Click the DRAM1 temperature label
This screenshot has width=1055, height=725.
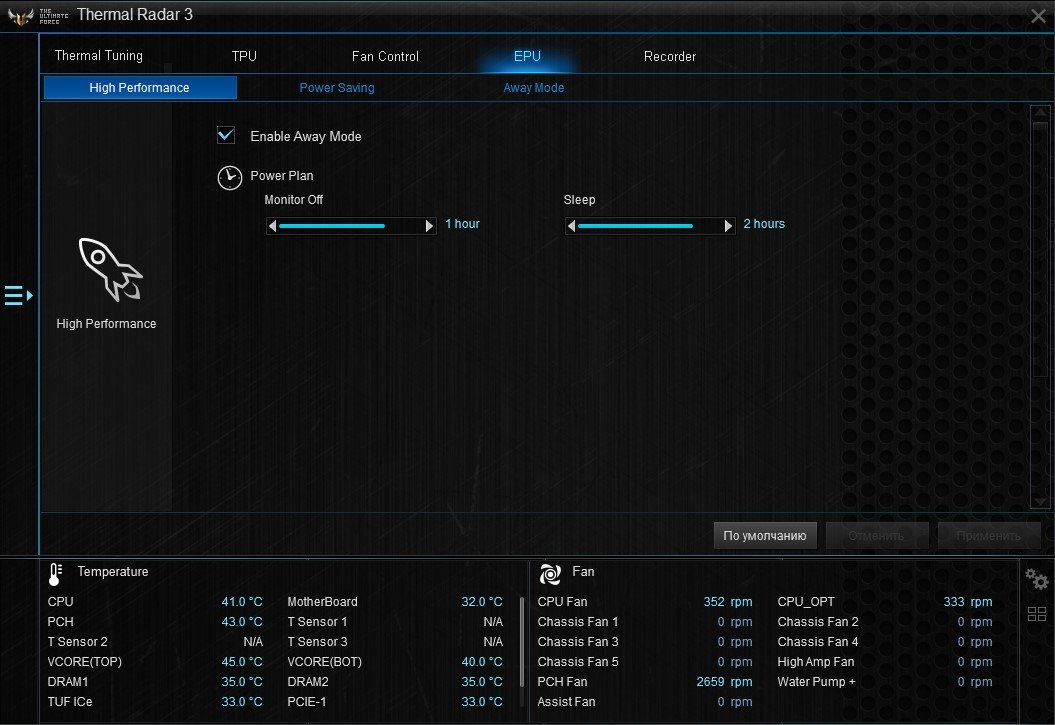tap(68, 682)
